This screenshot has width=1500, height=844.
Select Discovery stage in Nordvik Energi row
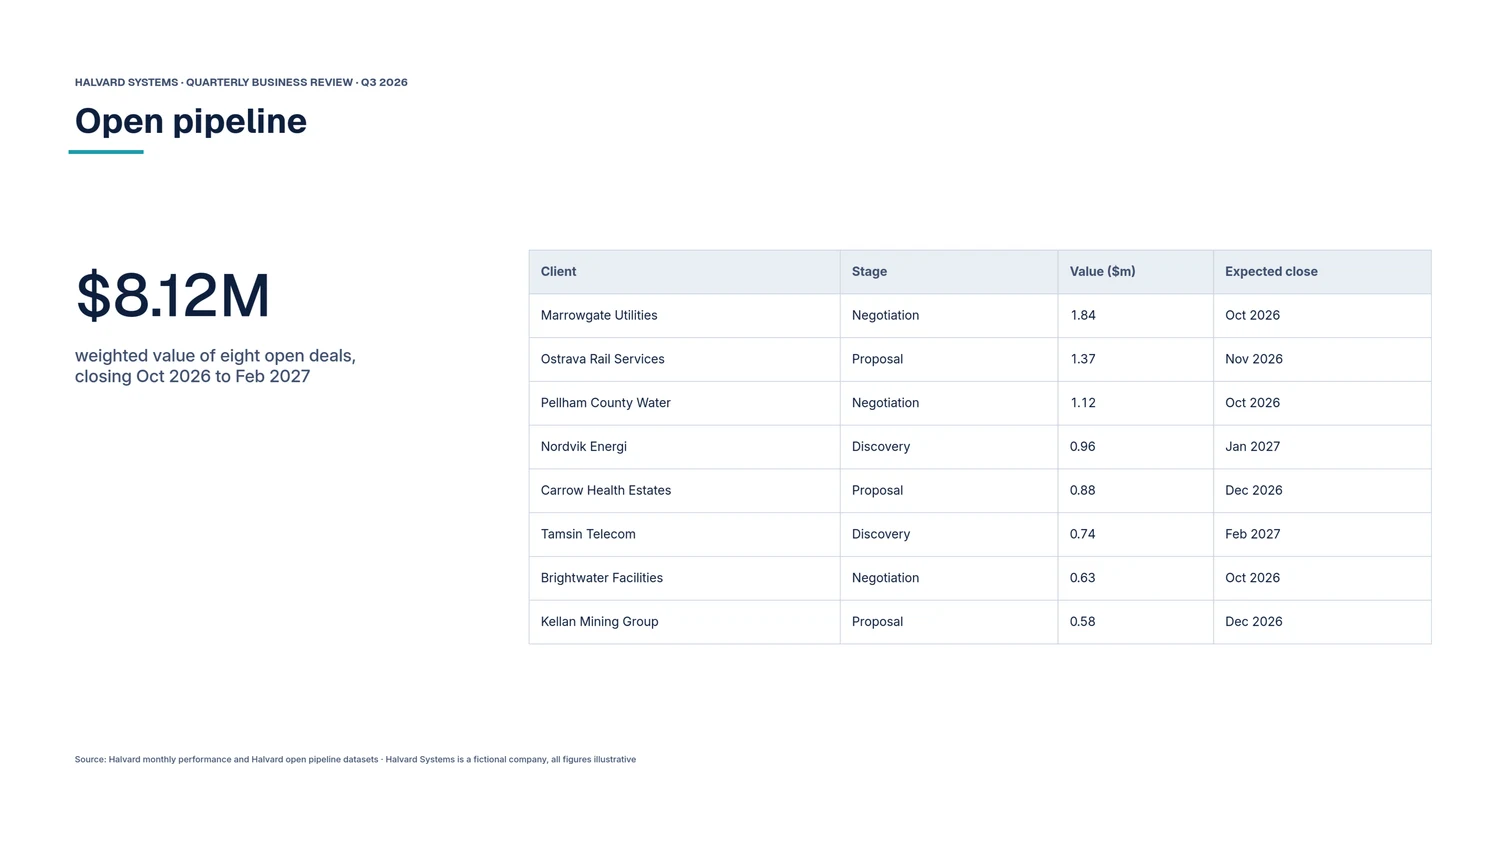[949, 447]
